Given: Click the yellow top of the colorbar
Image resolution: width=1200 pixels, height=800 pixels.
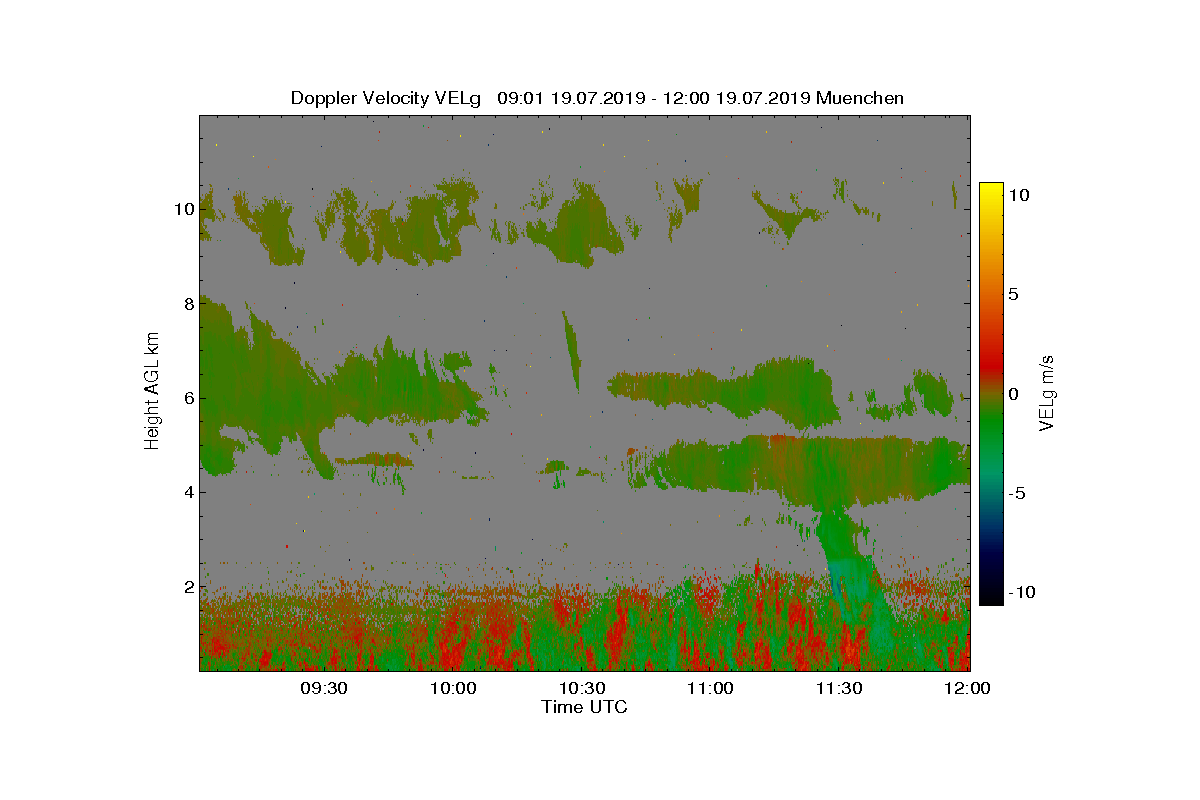Looking at the screenshot, I should (990, 190).
